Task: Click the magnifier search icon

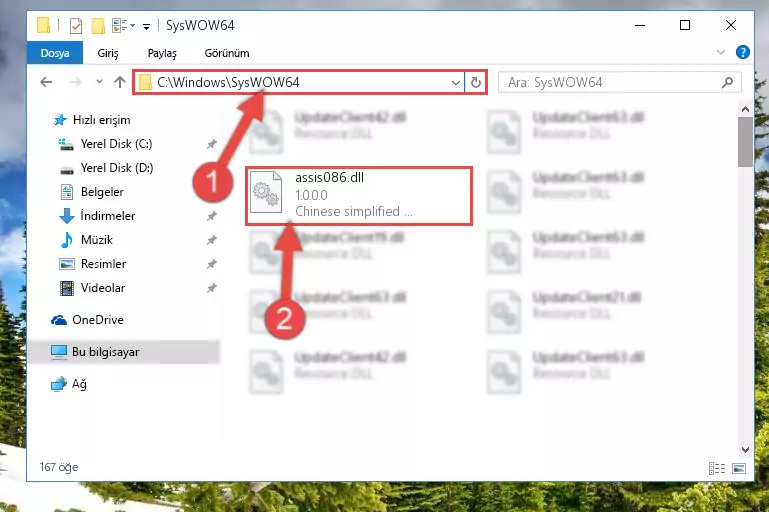Action: click(727, 82)
